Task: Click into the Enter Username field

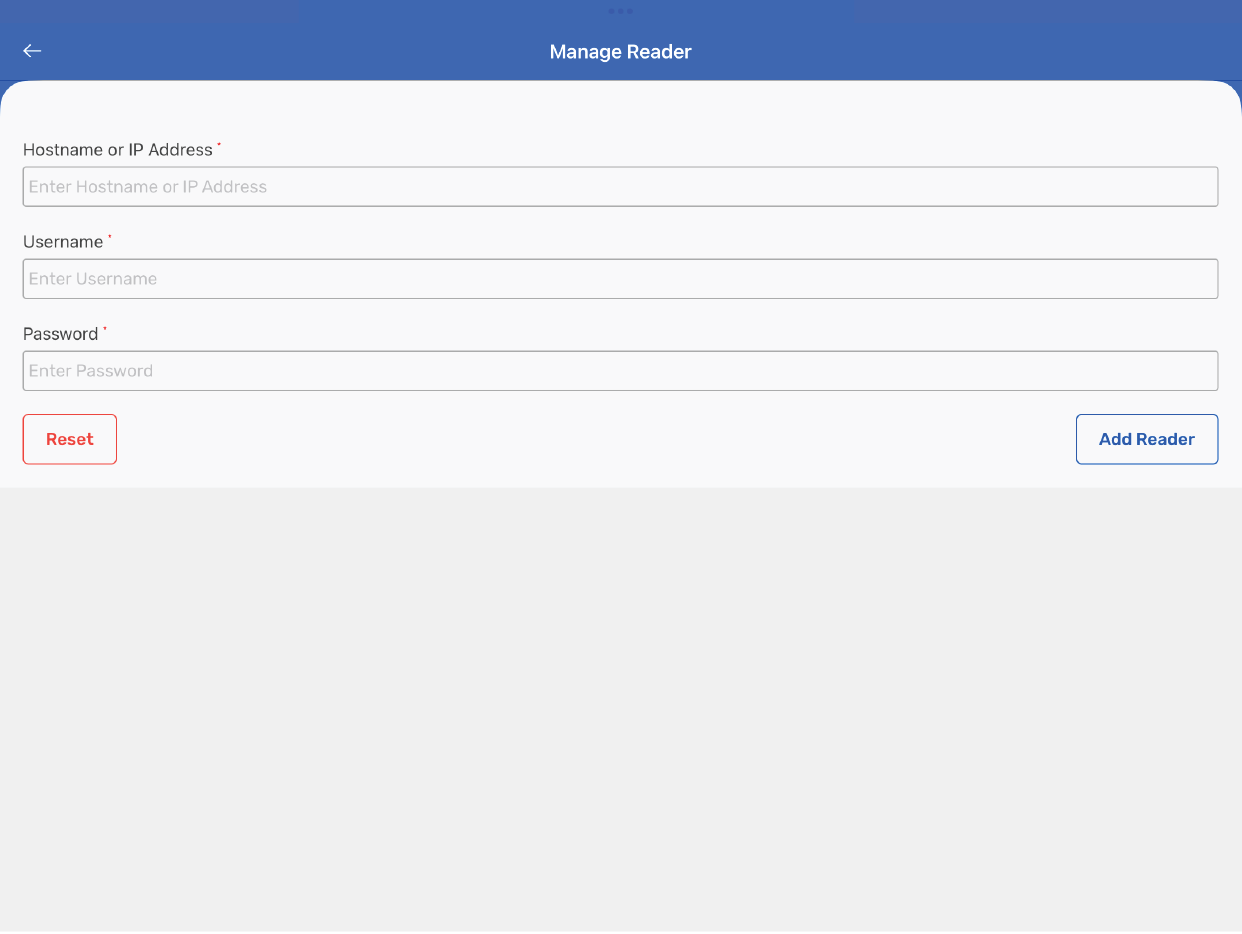Action: pos(620,279)
